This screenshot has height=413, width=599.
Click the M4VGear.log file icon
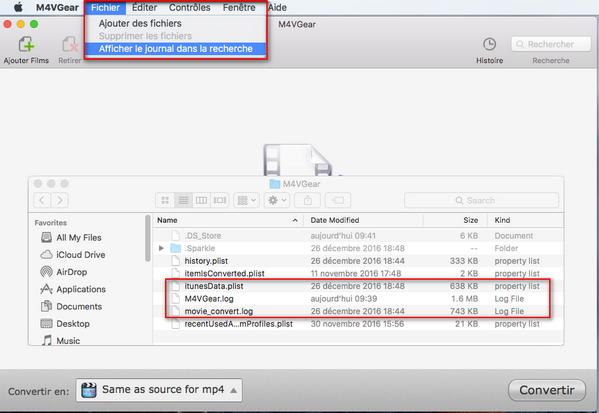pyautogui.click(x=175, y=299)
